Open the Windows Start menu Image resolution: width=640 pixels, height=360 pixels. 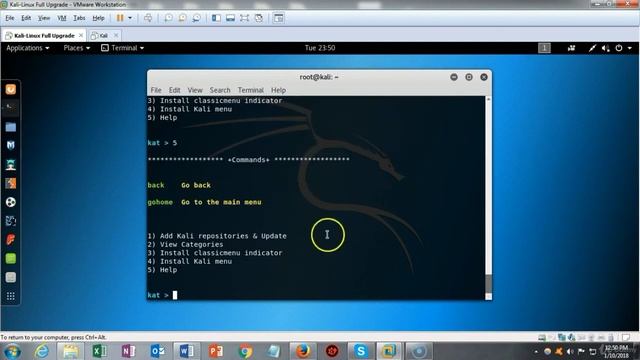pos(12,351)
